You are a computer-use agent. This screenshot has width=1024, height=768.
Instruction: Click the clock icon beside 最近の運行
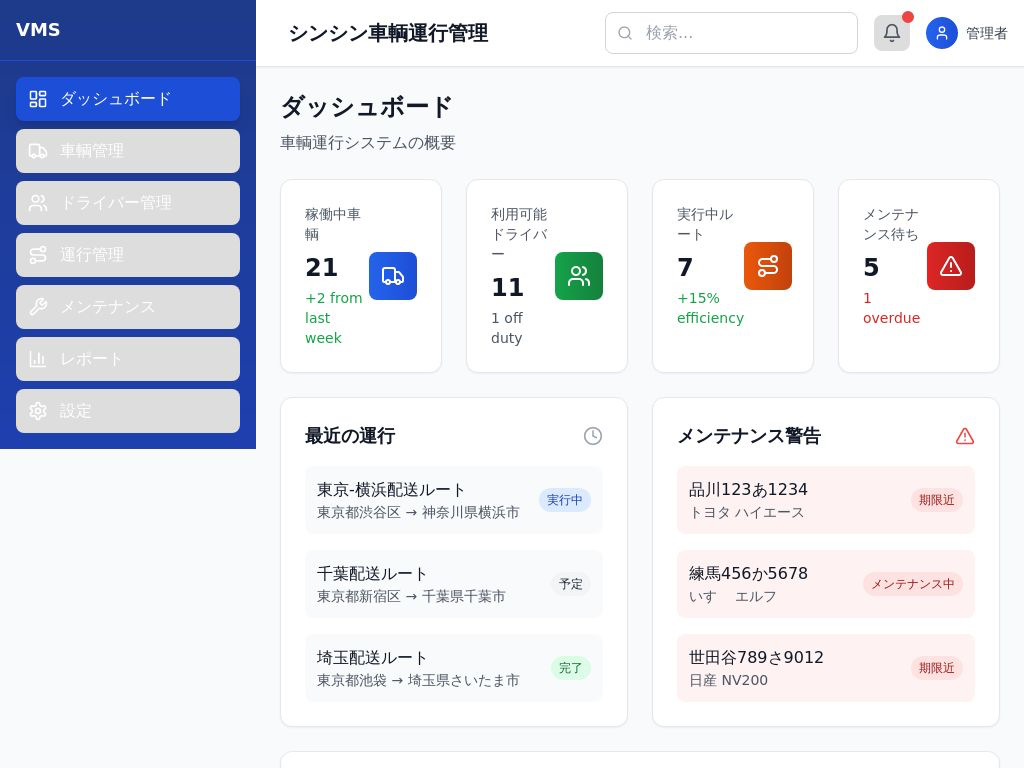592,436
